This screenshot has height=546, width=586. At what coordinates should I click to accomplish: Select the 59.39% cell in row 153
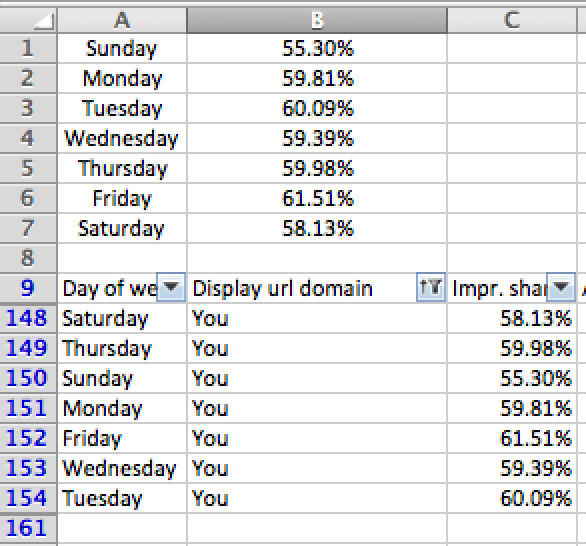click(512, 468)
